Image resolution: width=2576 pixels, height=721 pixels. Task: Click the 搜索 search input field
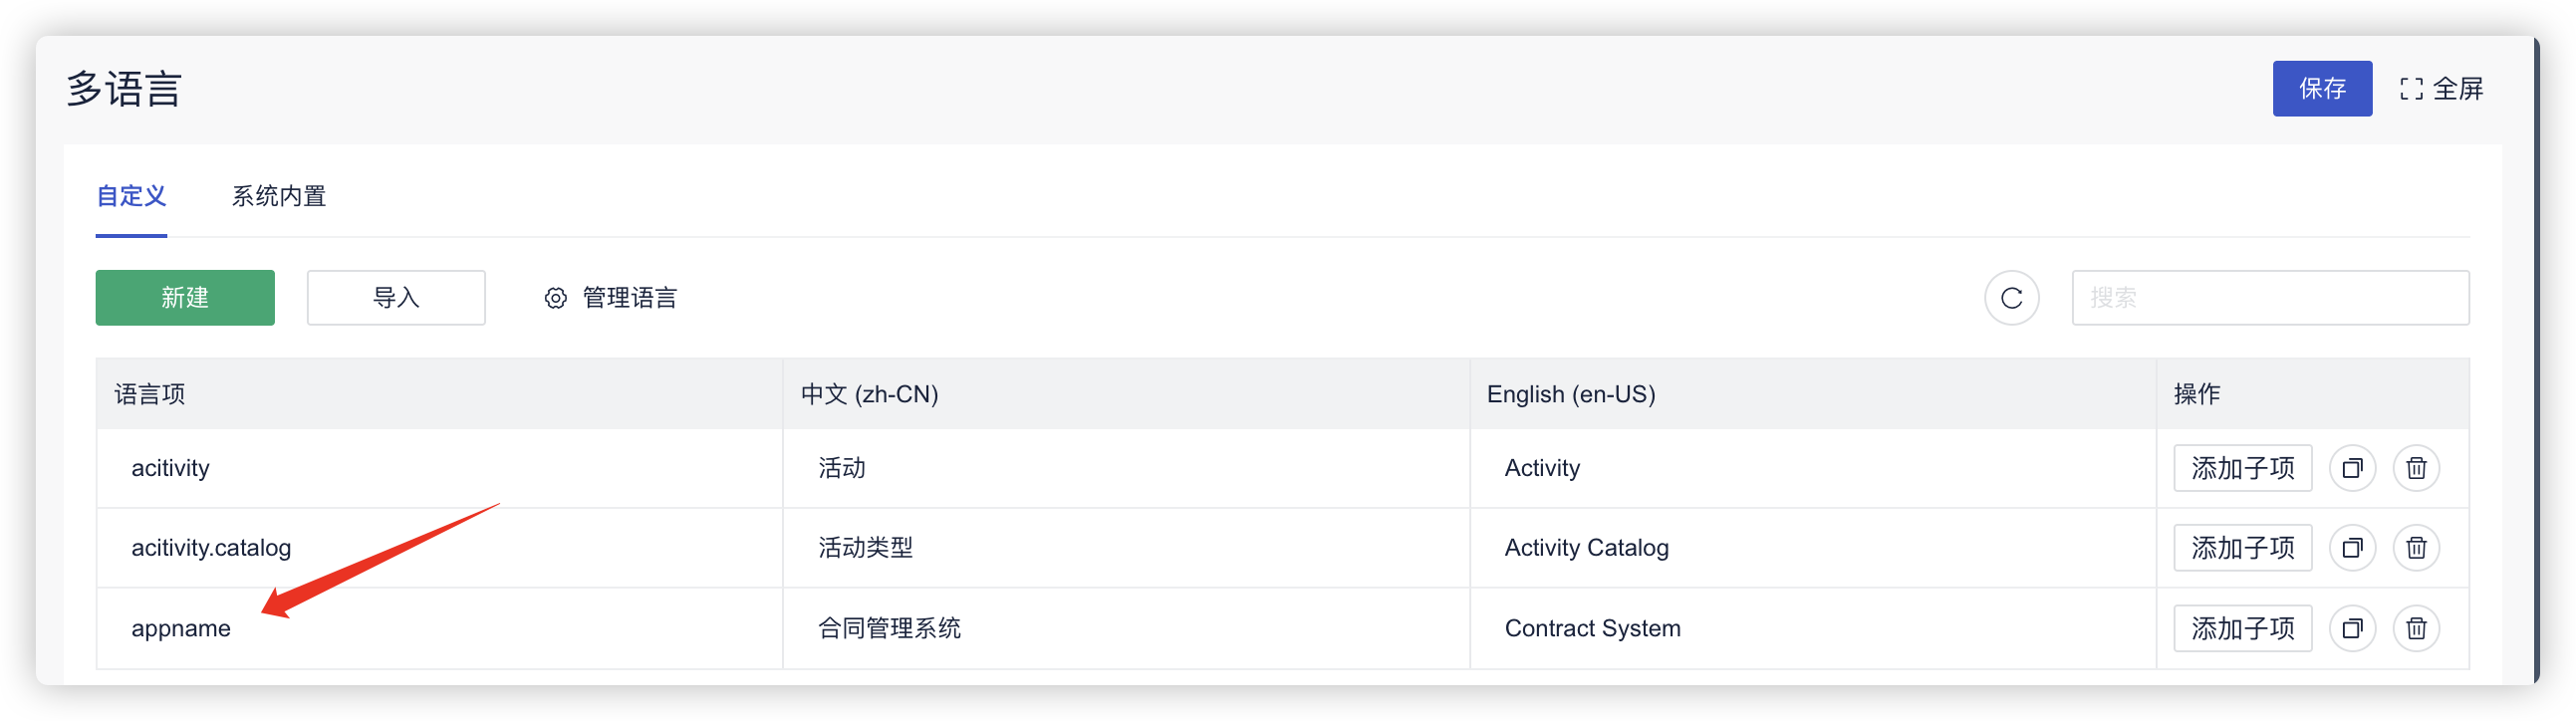(2270, 298)
